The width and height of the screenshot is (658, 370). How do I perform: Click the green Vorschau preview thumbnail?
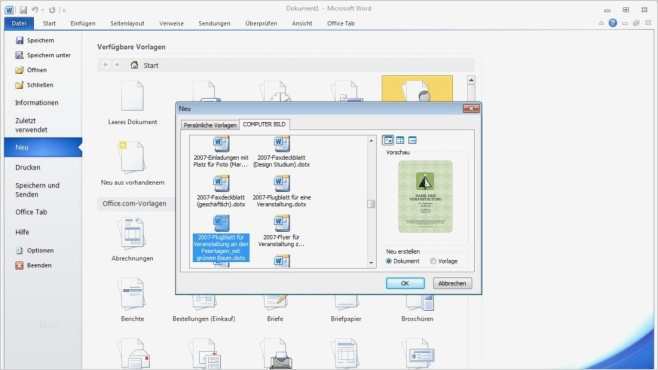click(426, 196)
